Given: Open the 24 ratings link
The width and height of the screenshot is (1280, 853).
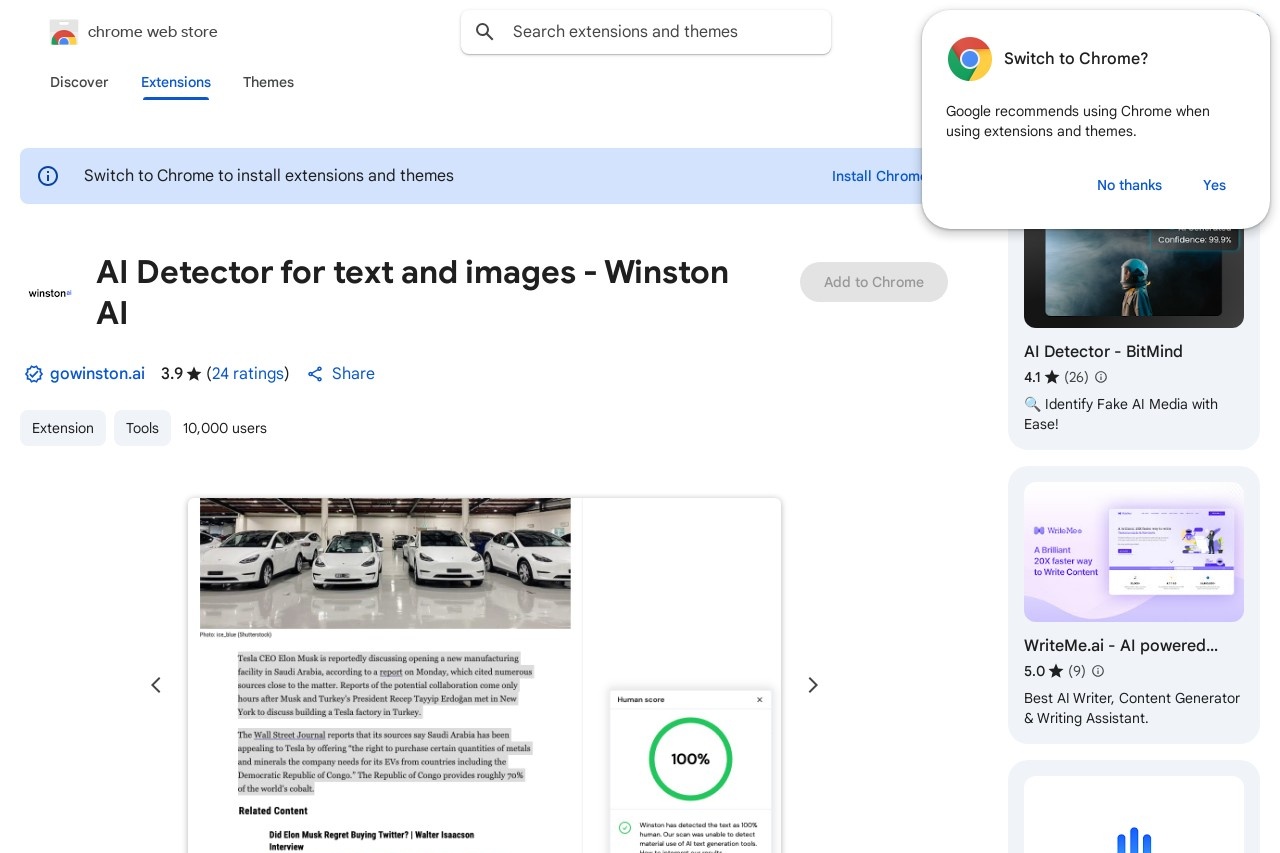Looking at the screenshot, I should [248, 374].
